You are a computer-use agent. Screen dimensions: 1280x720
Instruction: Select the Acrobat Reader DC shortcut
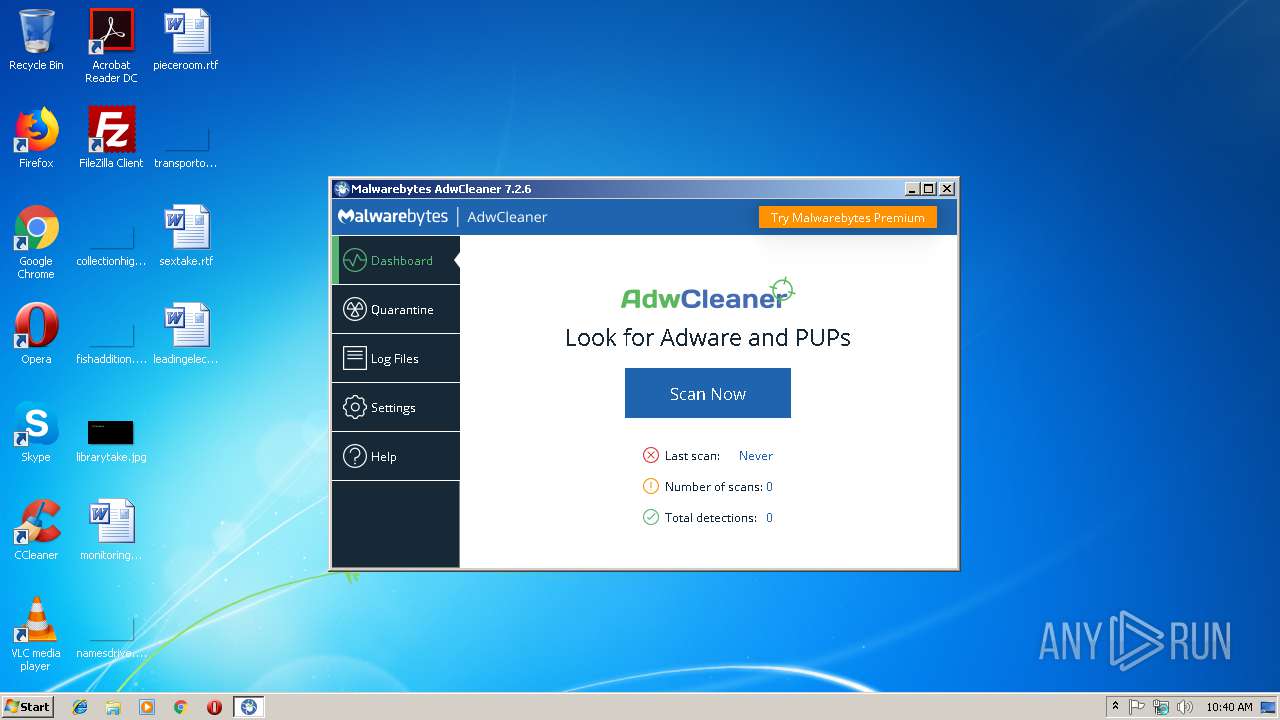point(111,46)
